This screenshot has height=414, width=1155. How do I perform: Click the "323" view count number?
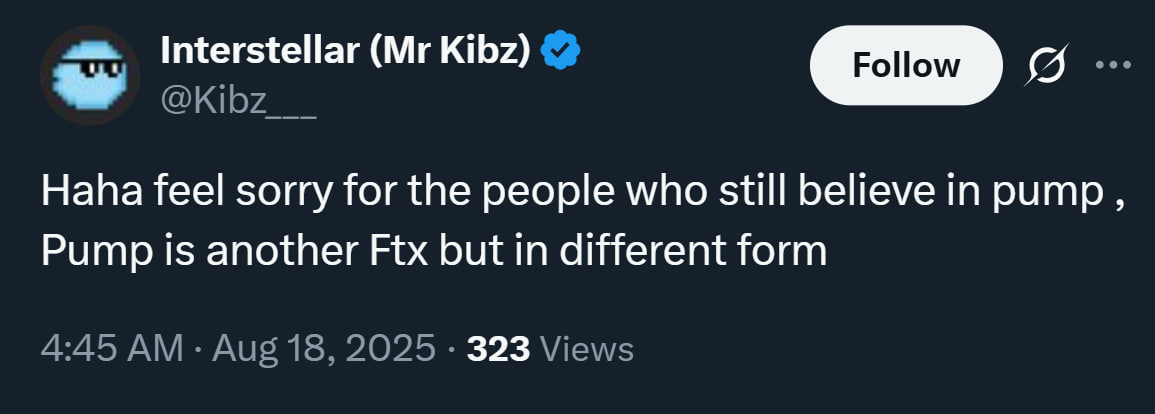(499, 349)
